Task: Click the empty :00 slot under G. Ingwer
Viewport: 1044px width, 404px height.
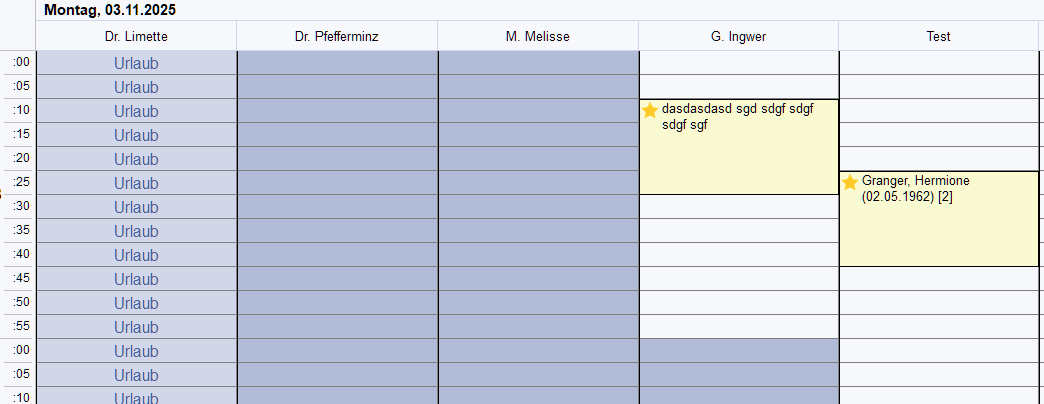Action: pyautogui.click(x=738, y=63)
